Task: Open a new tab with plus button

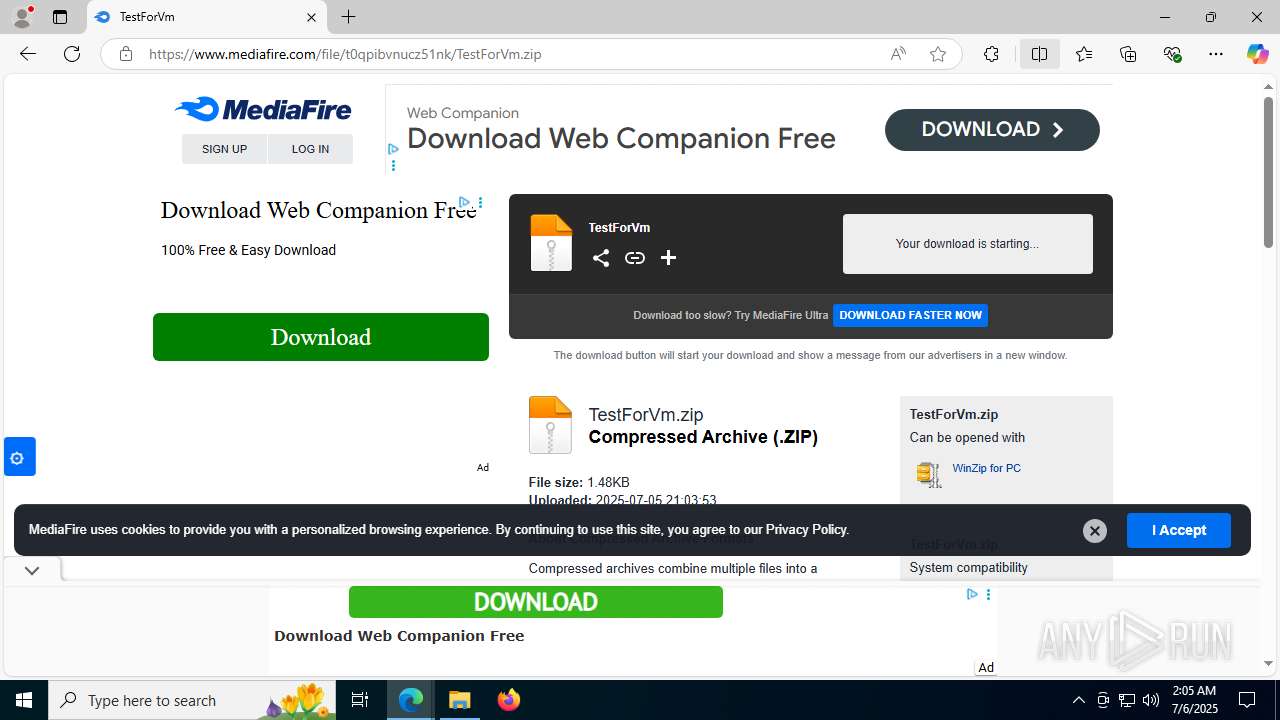Action: tap(348, 17)
